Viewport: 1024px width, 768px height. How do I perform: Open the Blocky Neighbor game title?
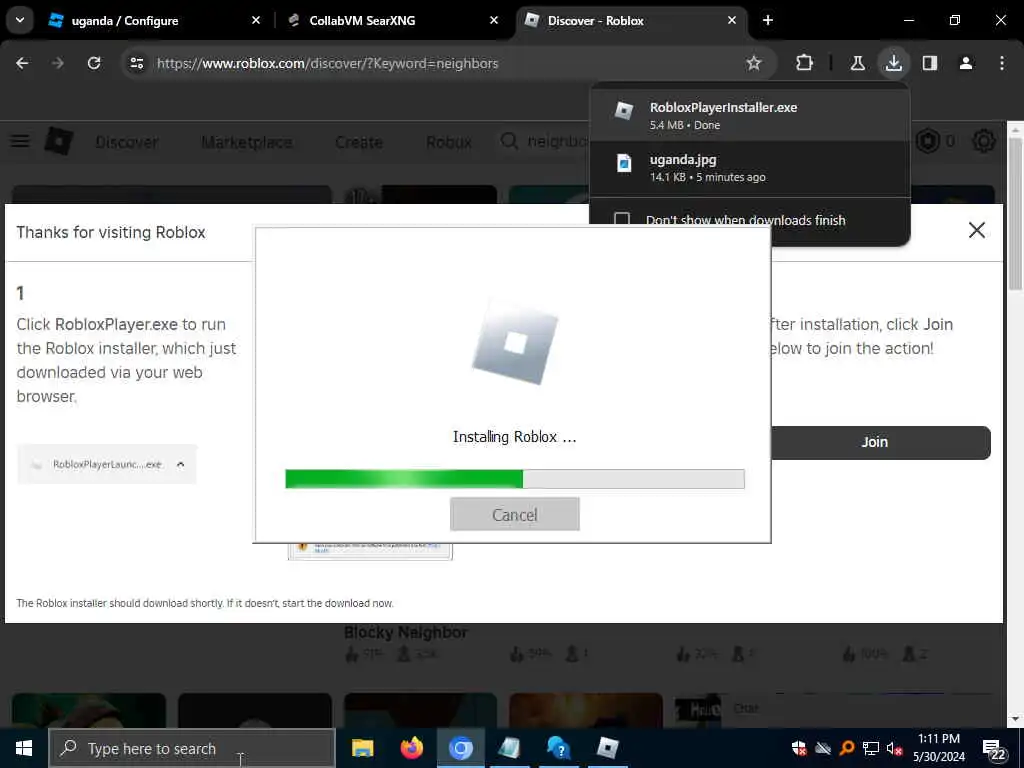406,632
